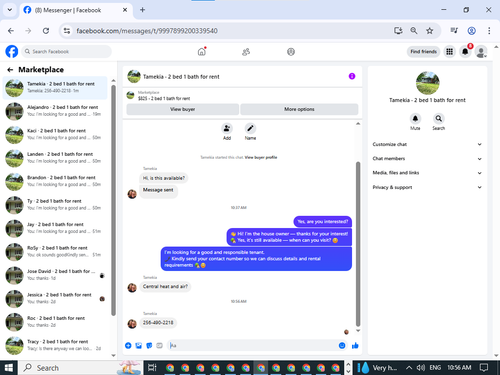Open more actions plus icon in composer
This screenshot has width=500, height=375.
[128, 346]
